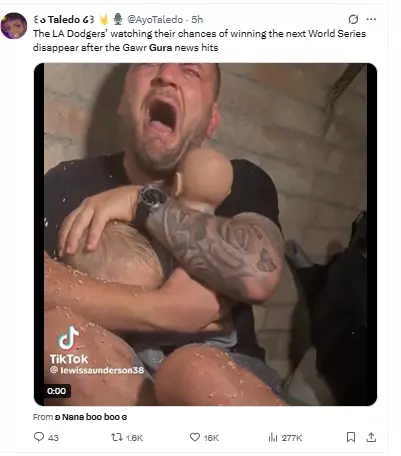
Task: Open the Nana boo boo source account
Action: click(91, 417)
